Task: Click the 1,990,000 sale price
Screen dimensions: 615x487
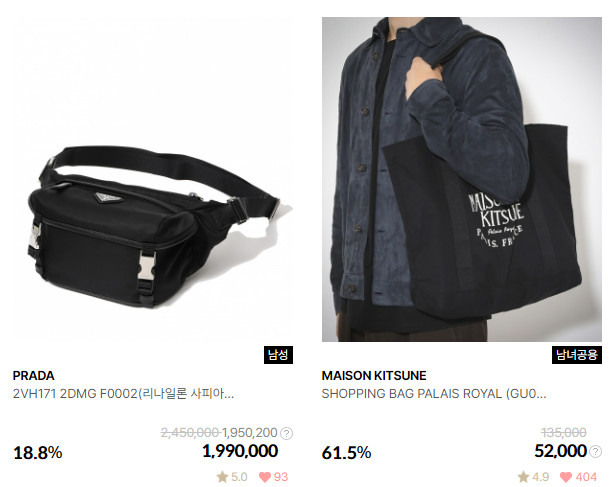Action: point(240,451)
